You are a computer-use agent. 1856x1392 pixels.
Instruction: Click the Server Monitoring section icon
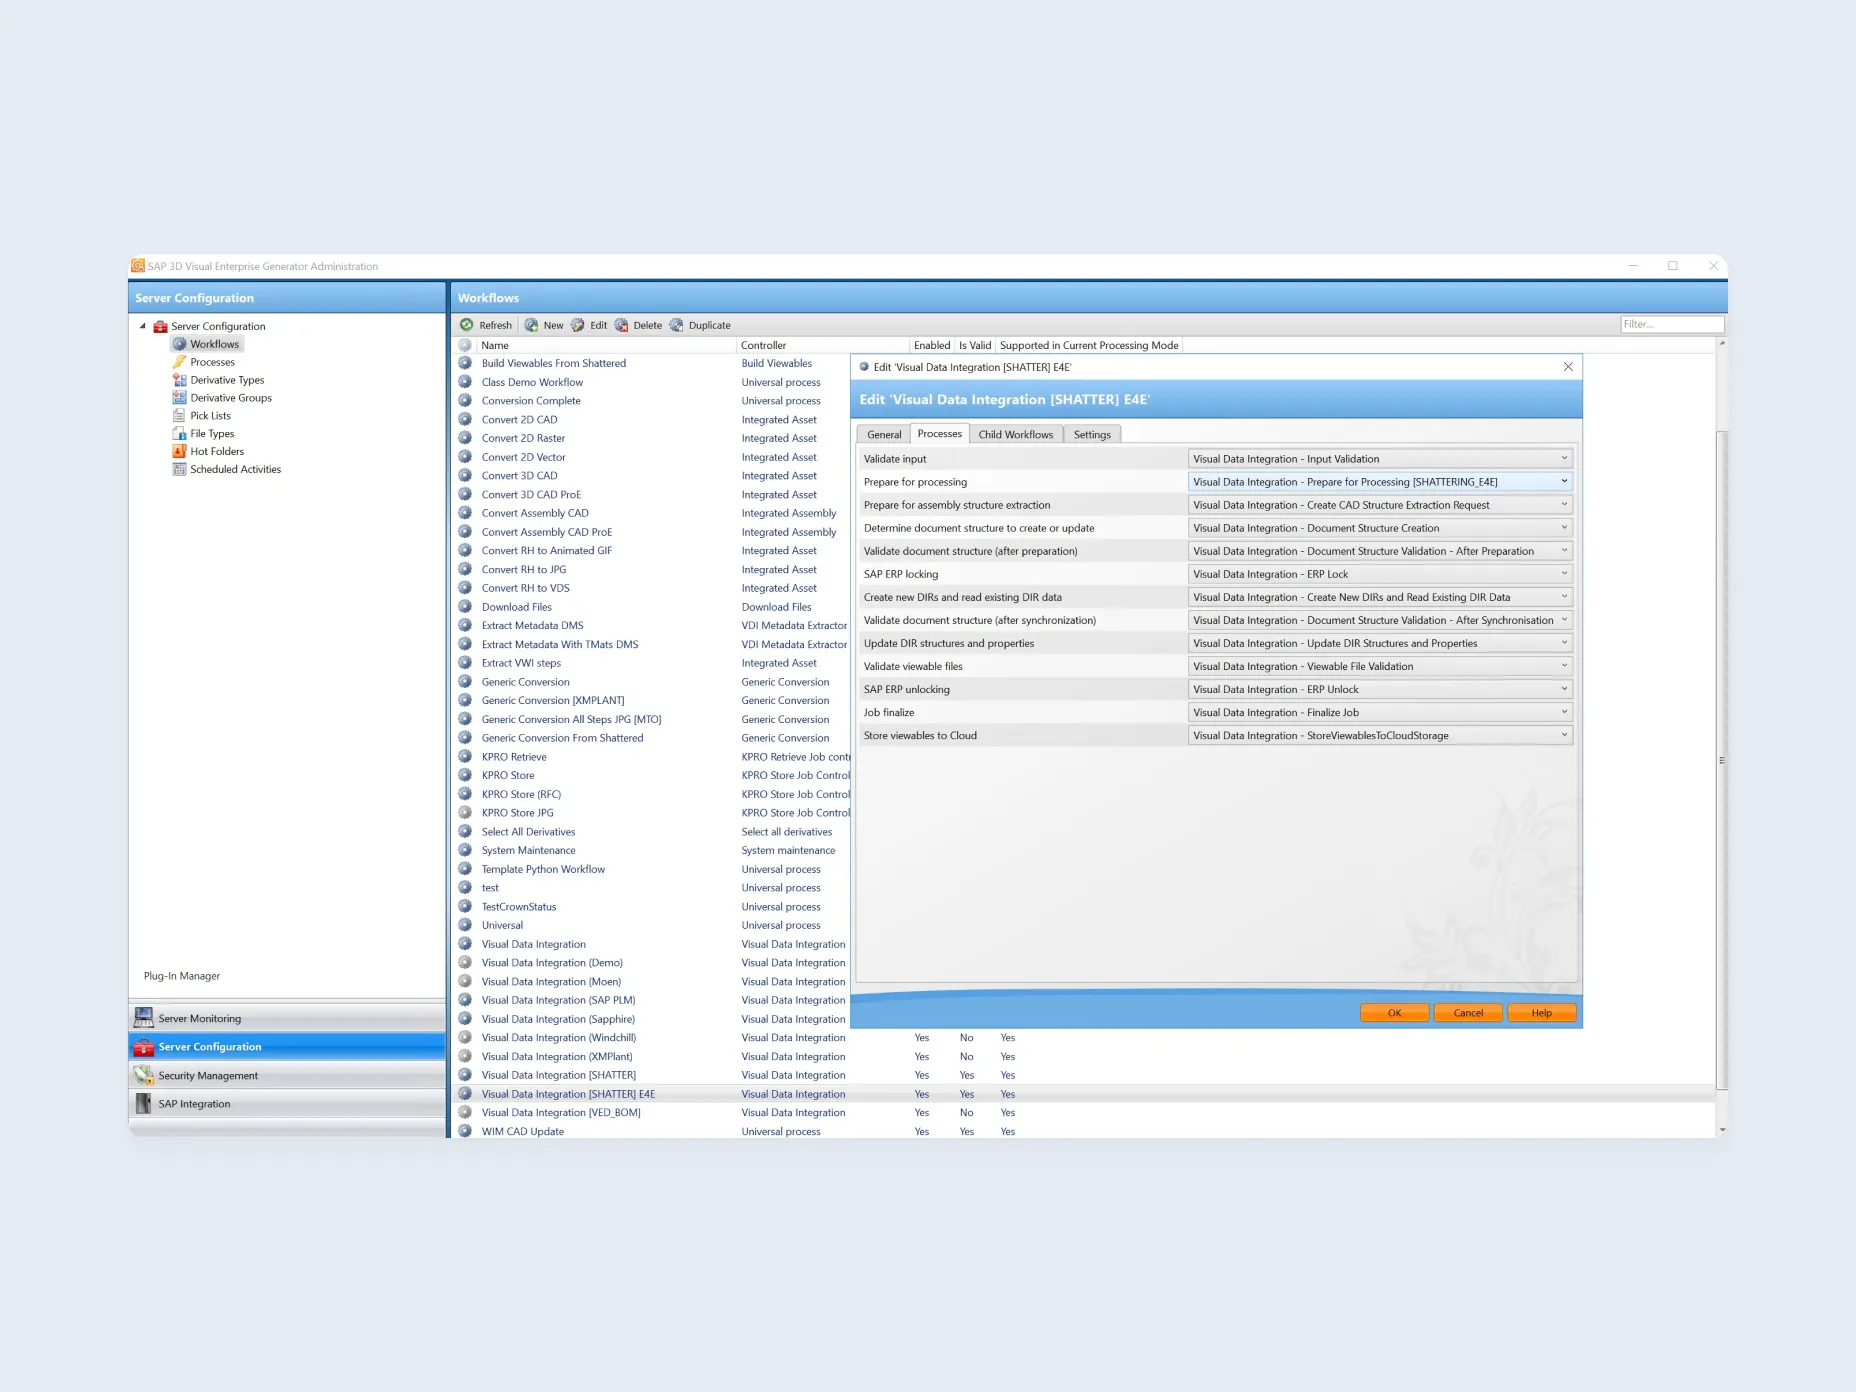tap(144, 1018)
